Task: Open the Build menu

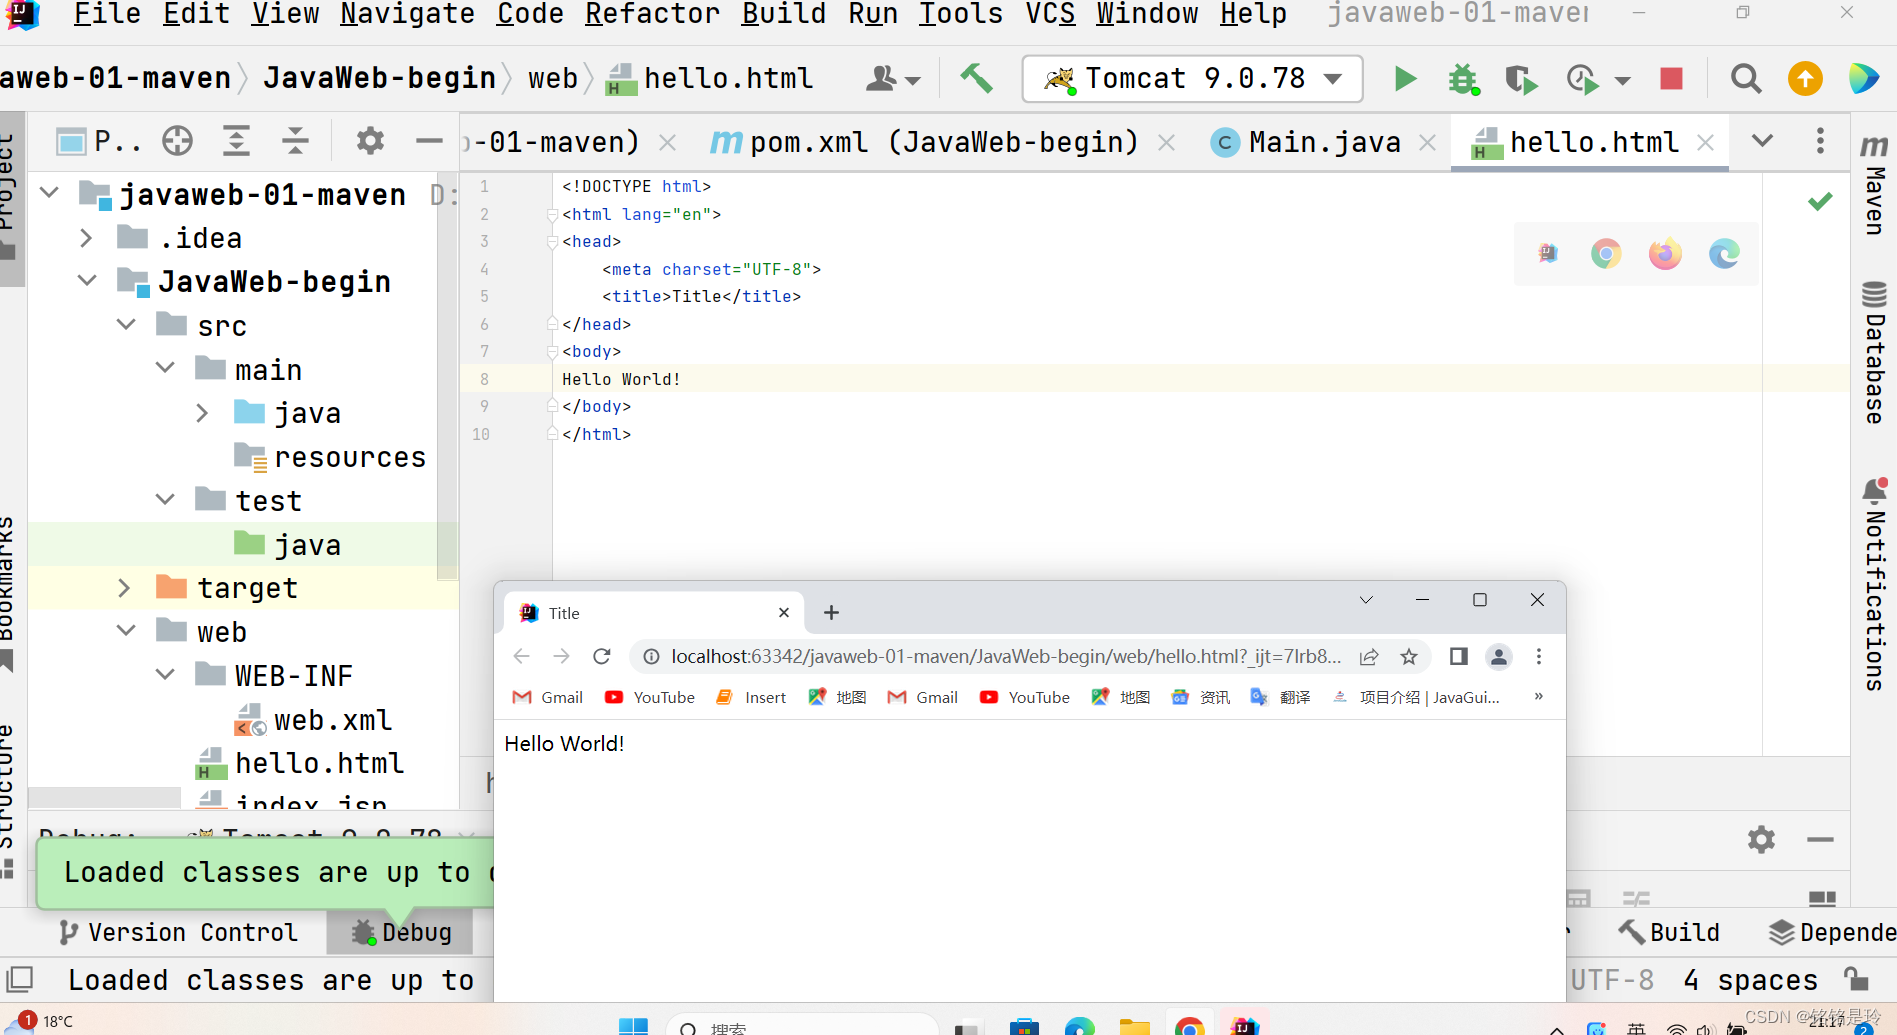Action: 784,14
